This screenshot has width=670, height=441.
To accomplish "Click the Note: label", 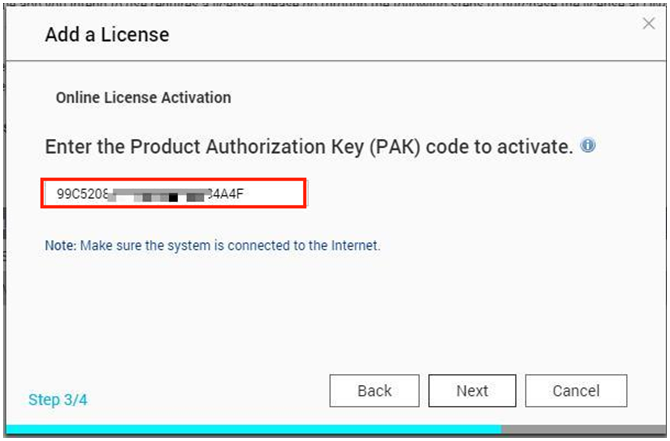I will tap(61, 246).
